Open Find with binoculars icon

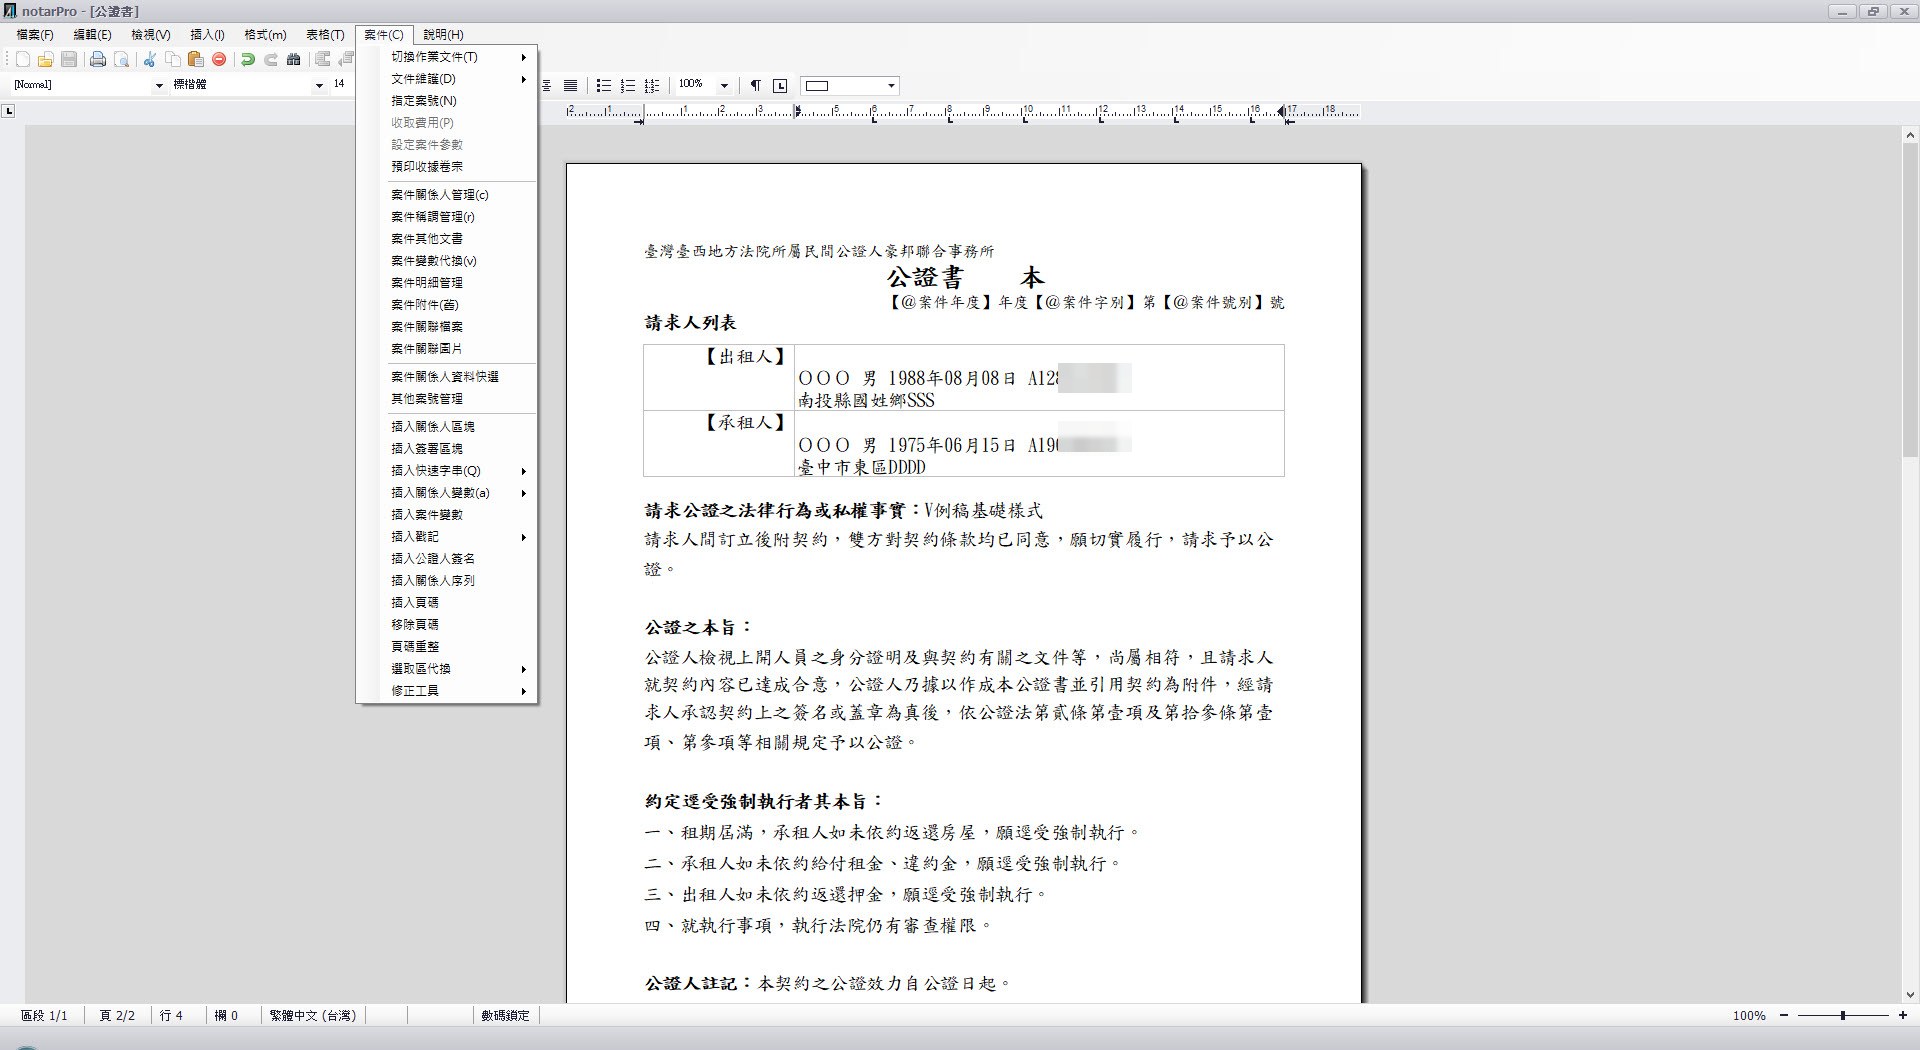(x=294, y=60)
